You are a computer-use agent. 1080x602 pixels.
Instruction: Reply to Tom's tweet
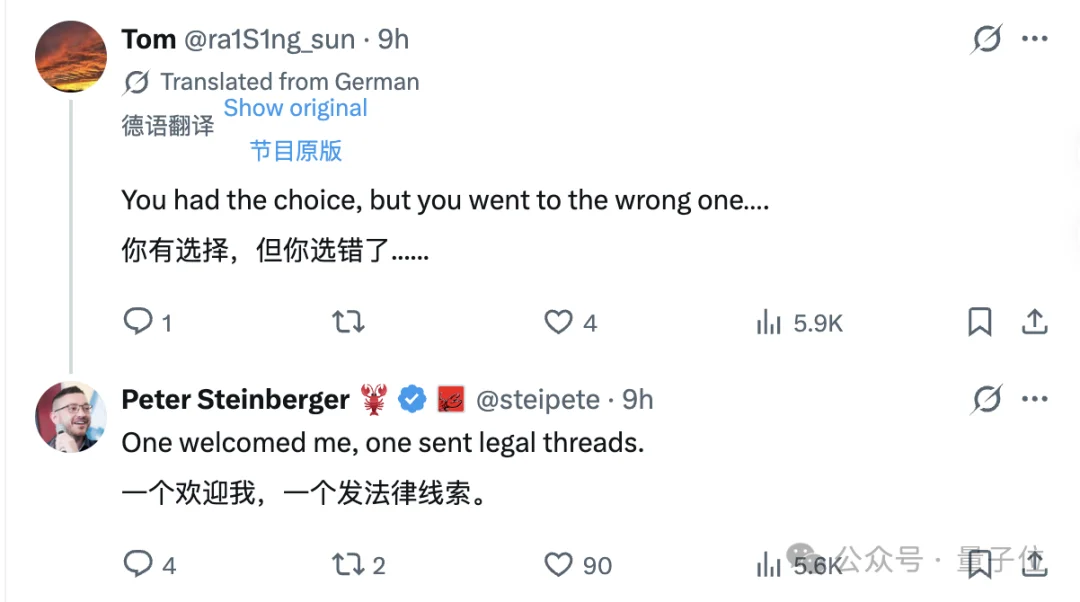(x=137, y=322)
